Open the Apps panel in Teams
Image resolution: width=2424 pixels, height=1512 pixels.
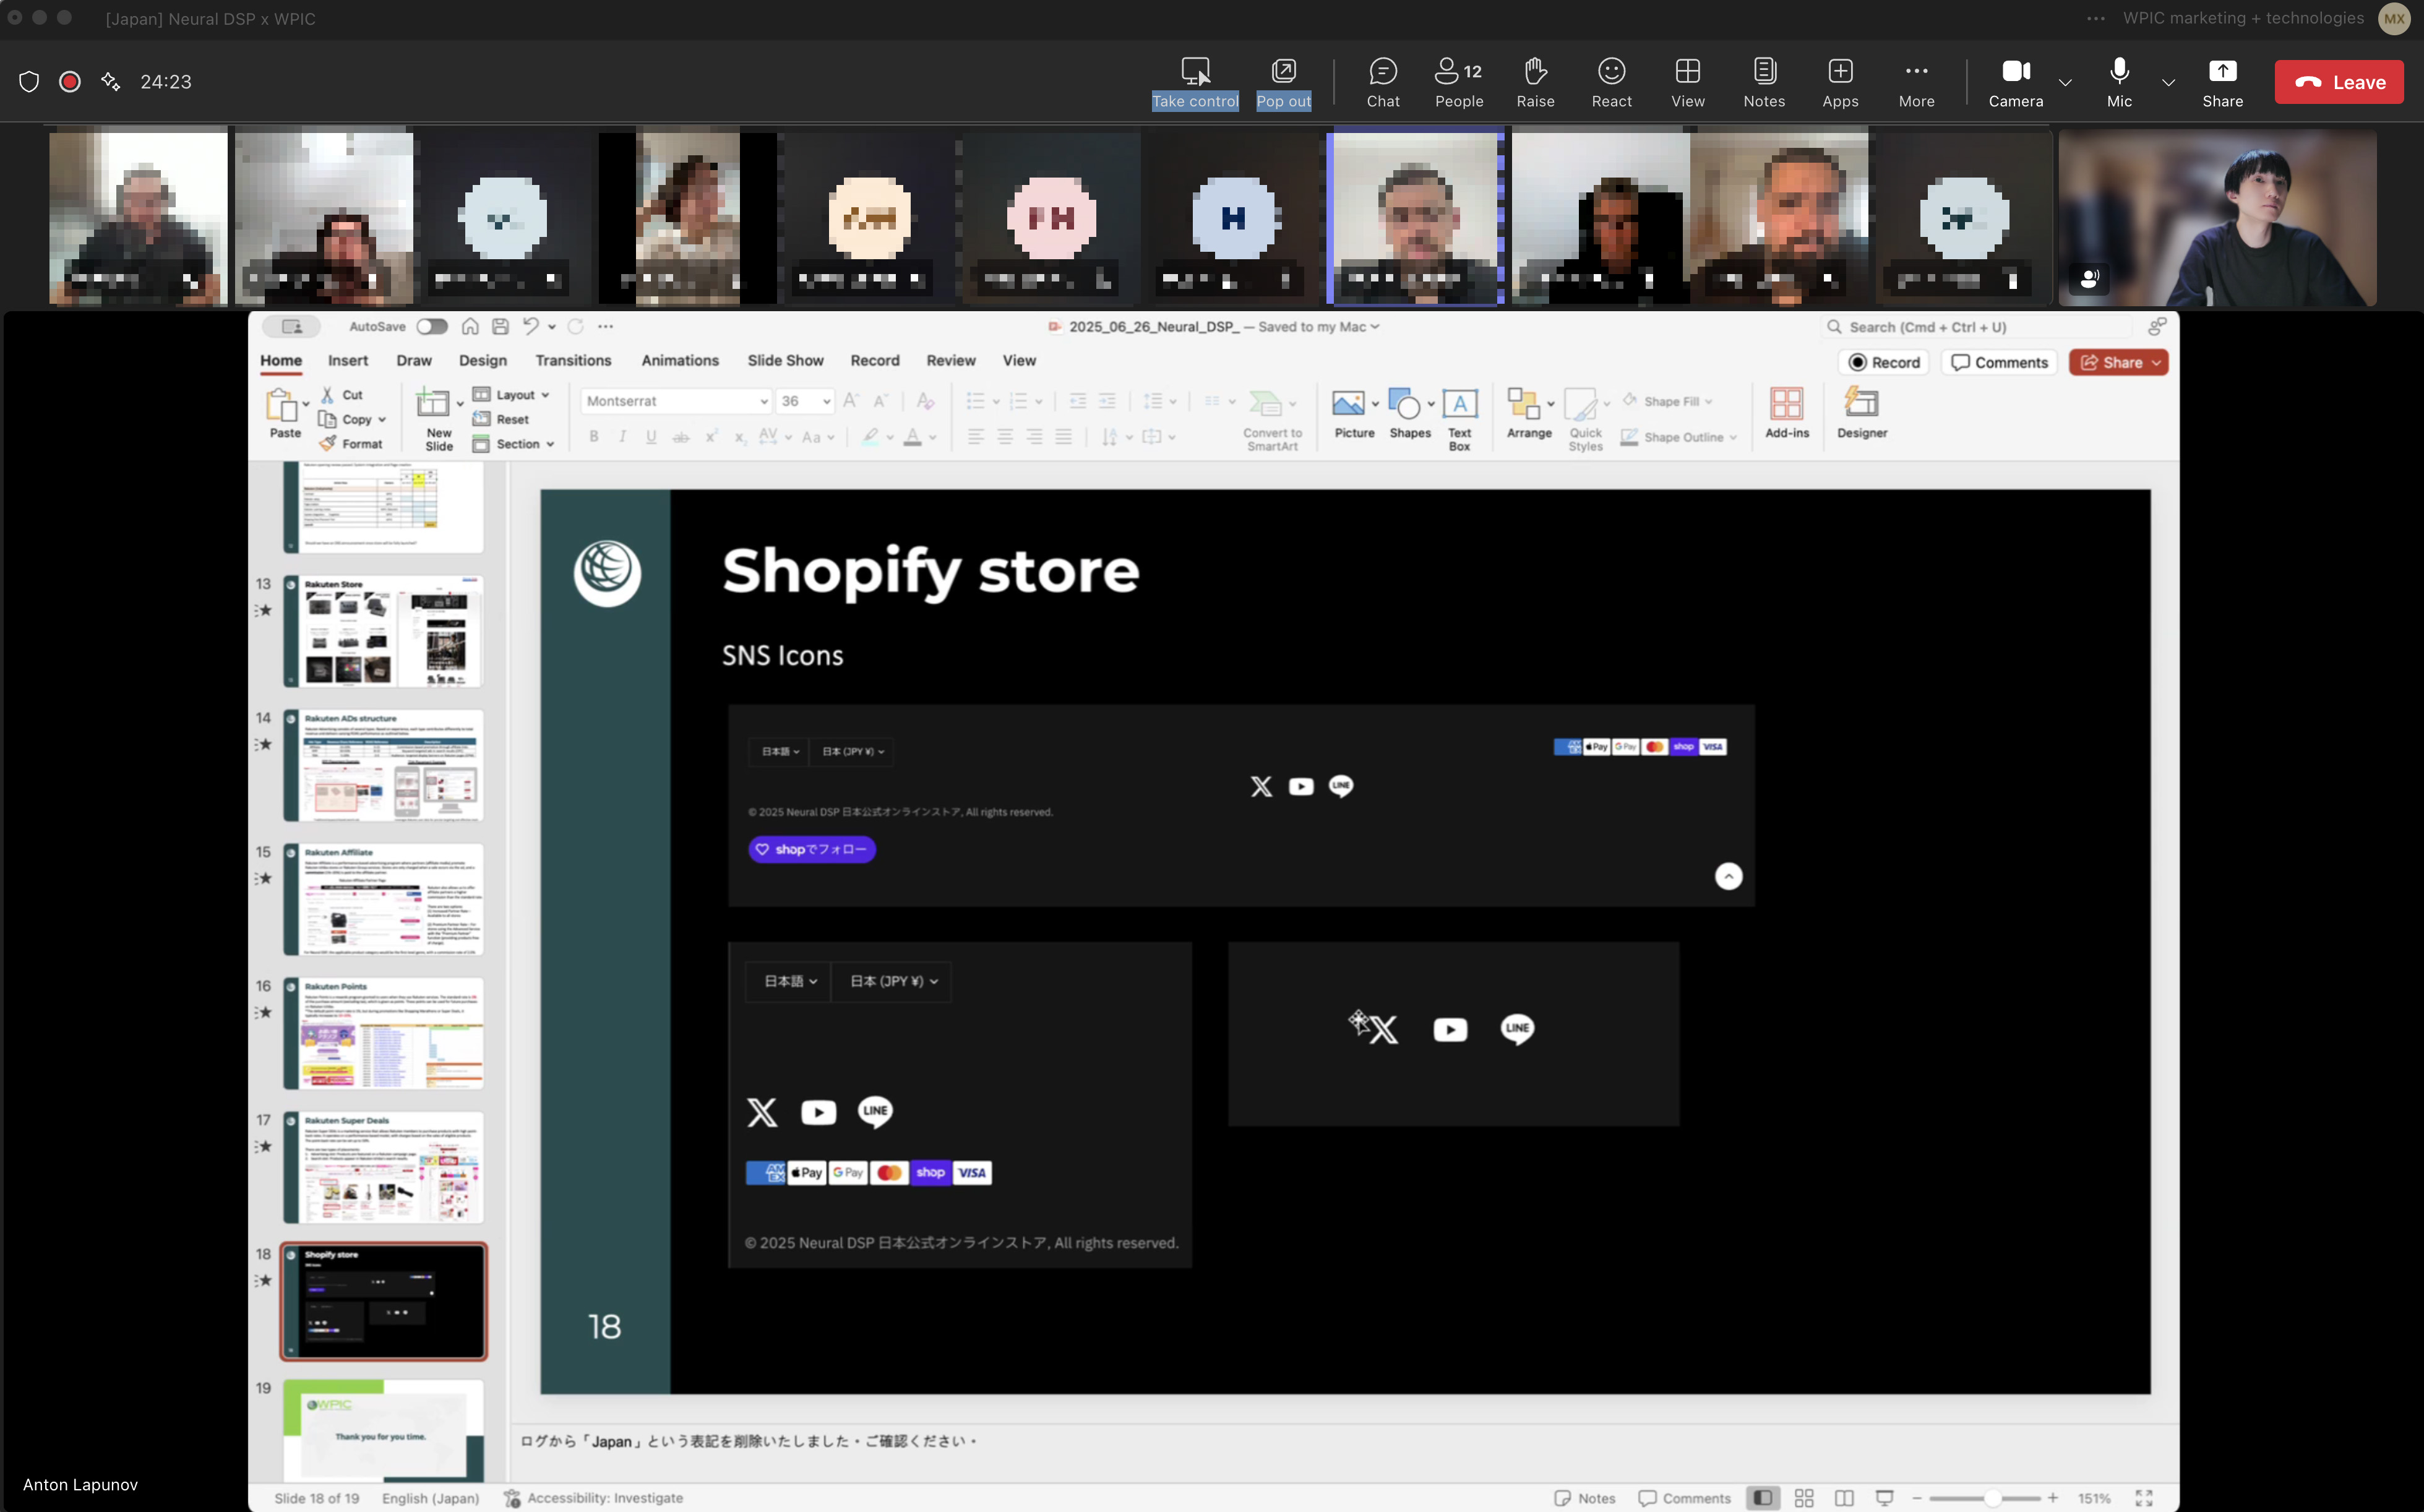coord(1840,82)
